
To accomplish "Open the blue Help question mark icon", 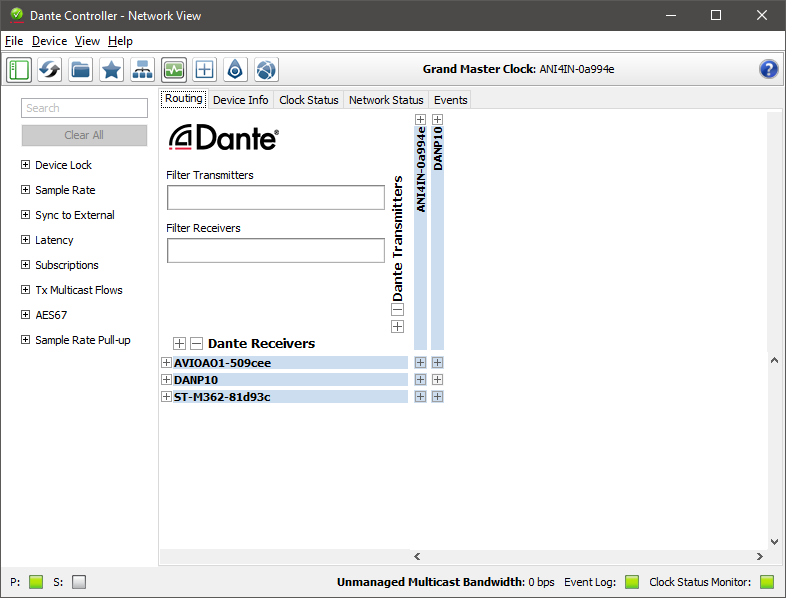I will (768, 69).
